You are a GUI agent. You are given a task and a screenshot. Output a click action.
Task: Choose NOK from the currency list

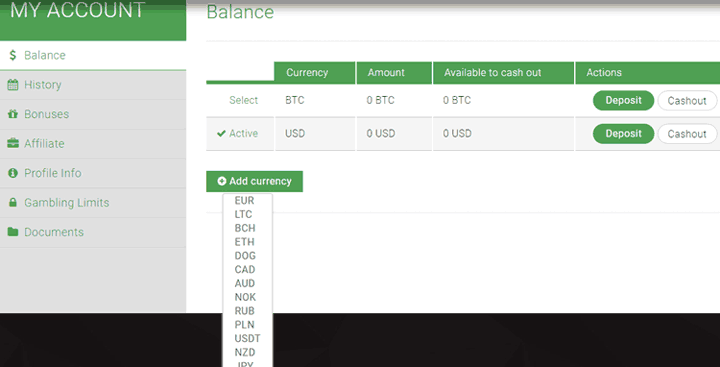[x=245, y=297]
